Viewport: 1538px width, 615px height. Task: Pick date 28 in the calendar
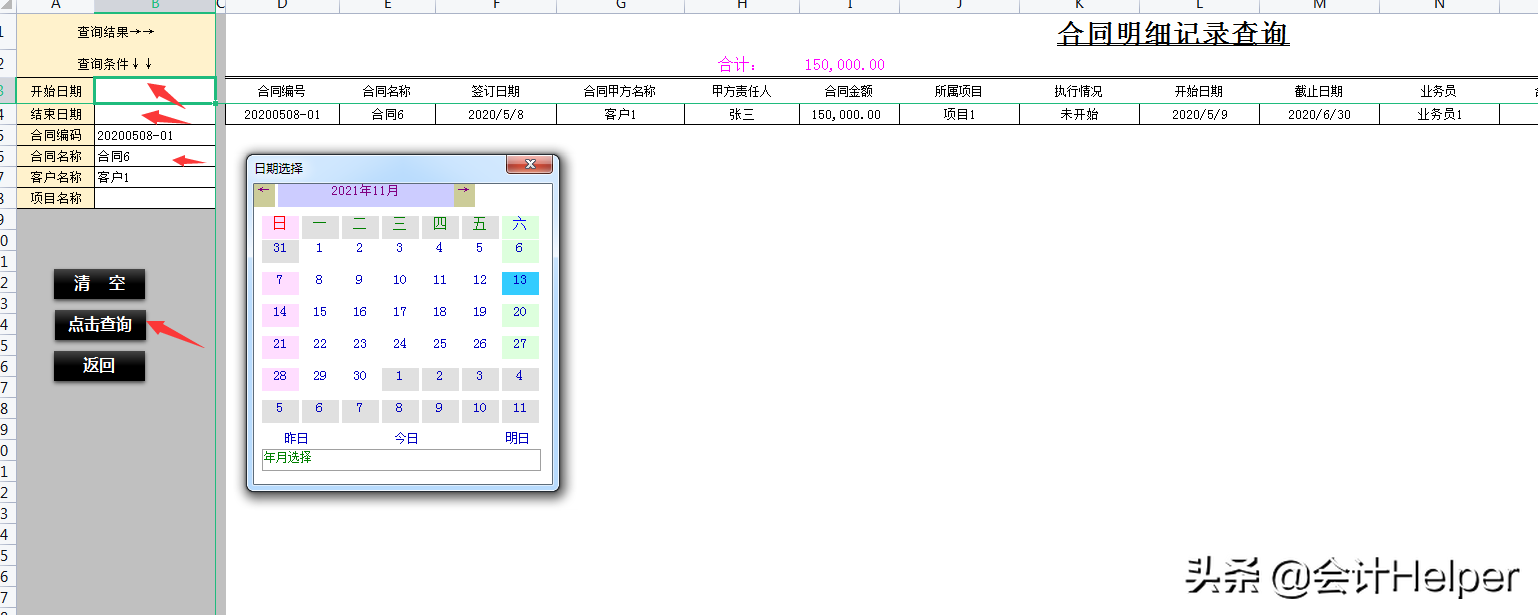coord(280,379)
